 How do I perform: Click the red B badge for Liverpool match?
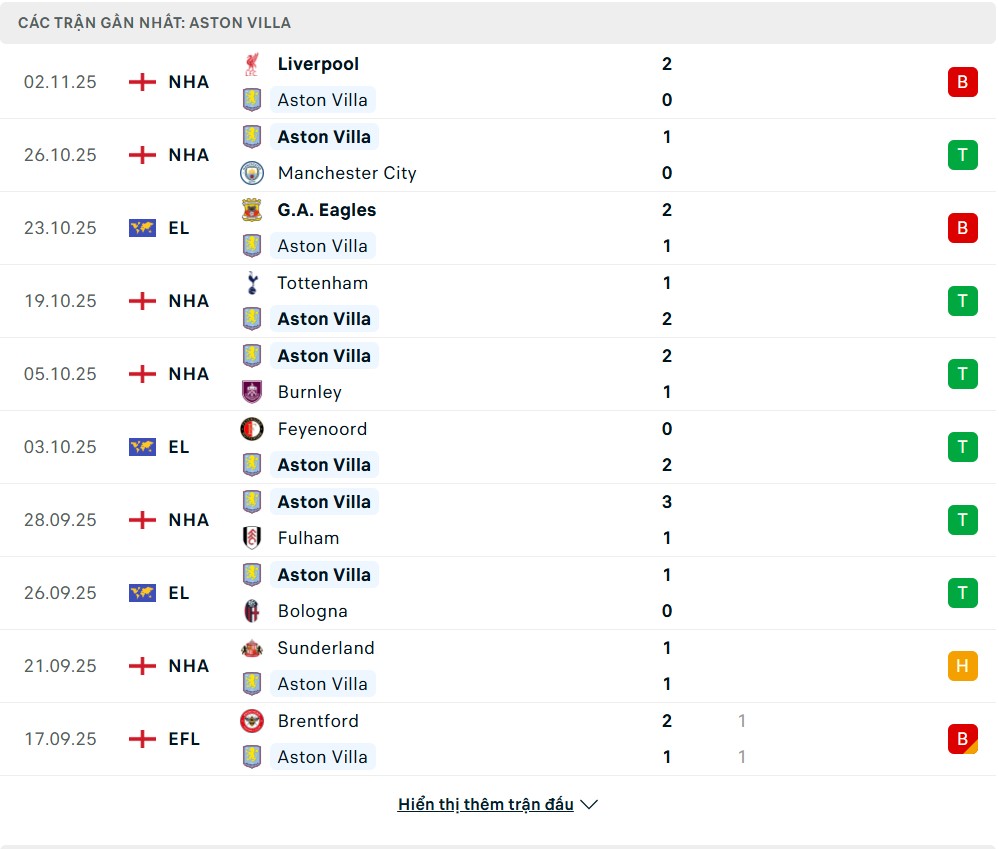(962, 82)
